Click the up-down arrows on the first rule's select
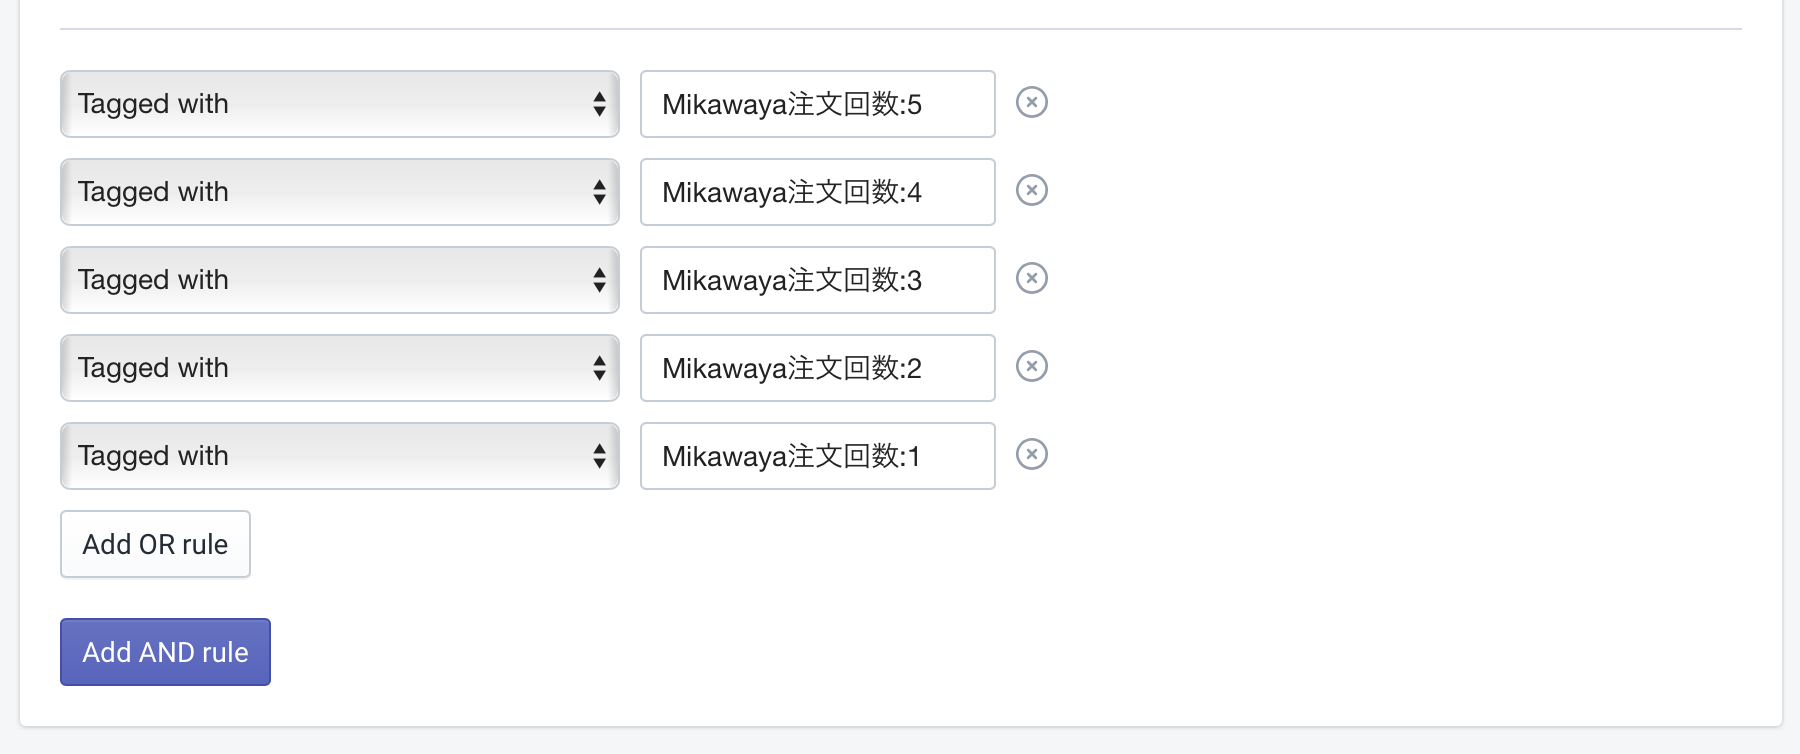Screen dimensions: 1800x754 click(599, 104)
